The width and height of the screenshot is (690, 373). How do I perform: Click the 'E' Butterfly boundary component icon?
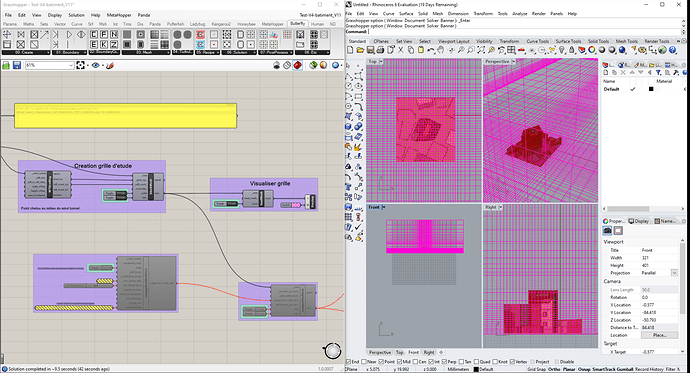tap(94, 44)
